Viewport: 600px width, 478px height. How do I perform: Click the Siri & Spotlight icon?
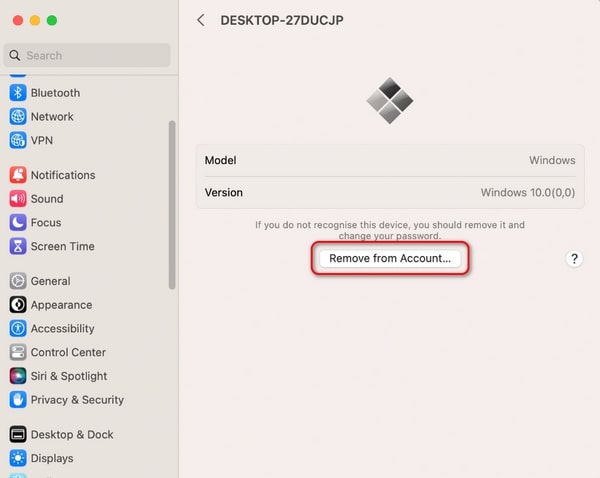pos(18,376)
